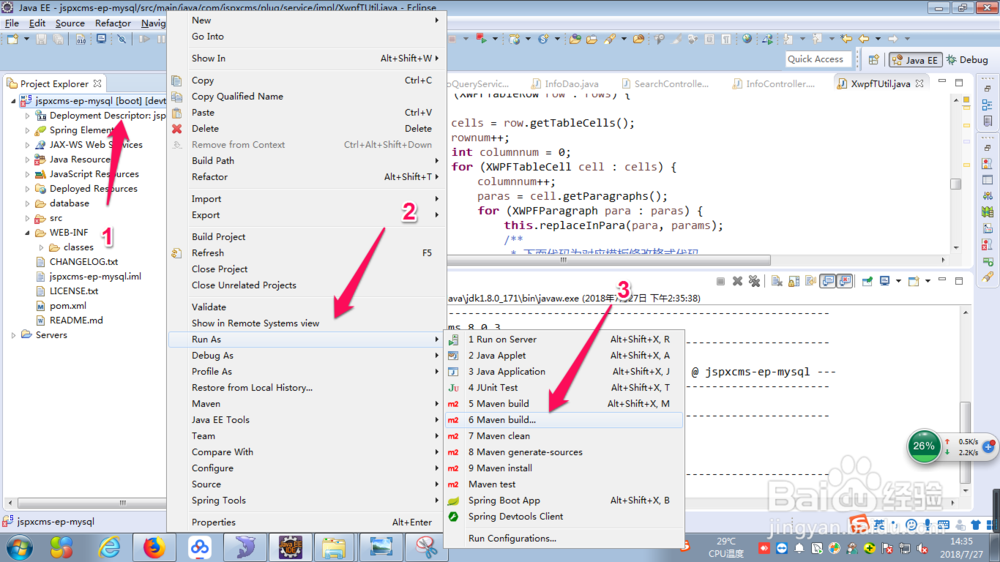Viewport: 1000px width, 562px height.
Task: Expand the classes folder
Action: [41, 248]
